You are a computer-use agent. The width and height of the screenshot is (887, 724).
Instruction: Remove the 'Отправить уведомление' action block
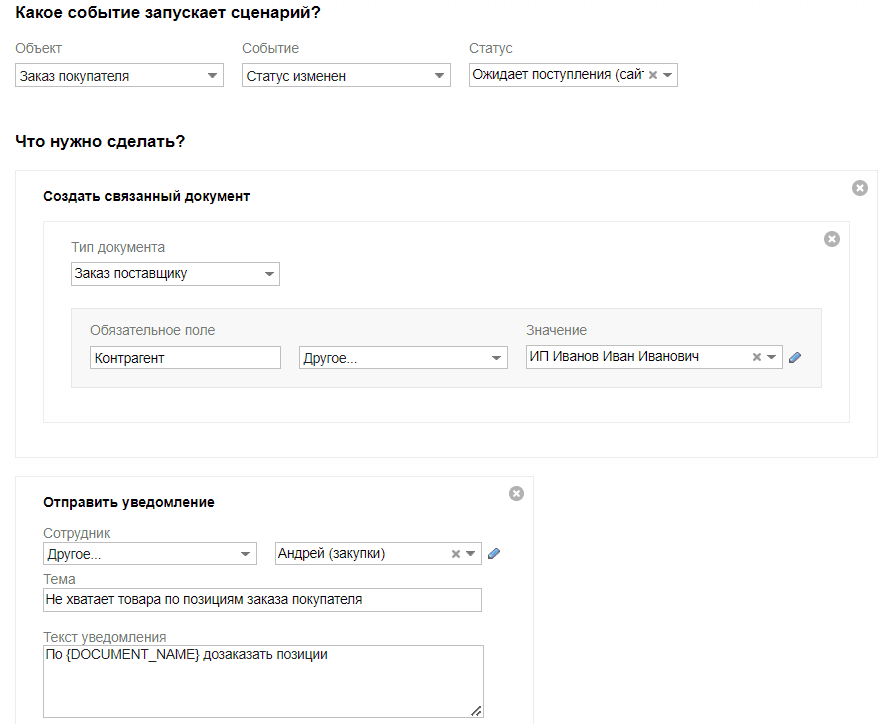point(516,493)
